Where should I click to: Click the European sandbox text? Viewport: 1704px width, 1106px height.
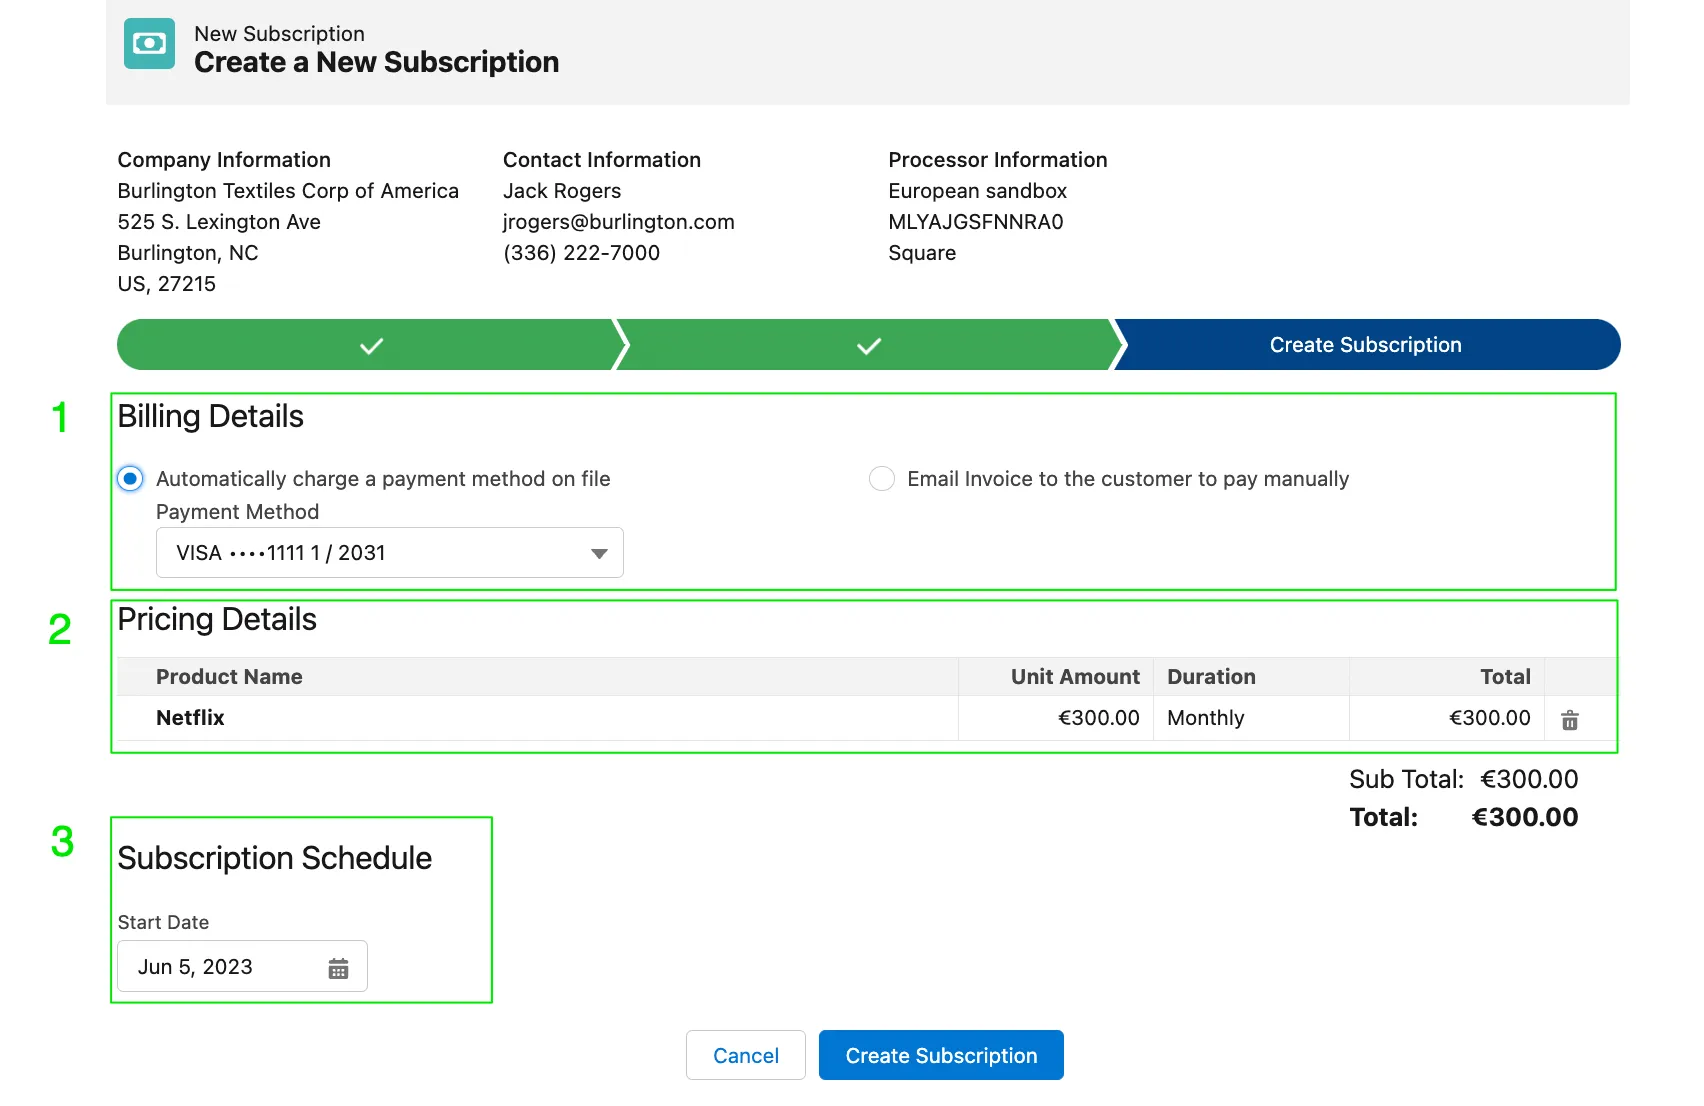(x=977, y=191)
